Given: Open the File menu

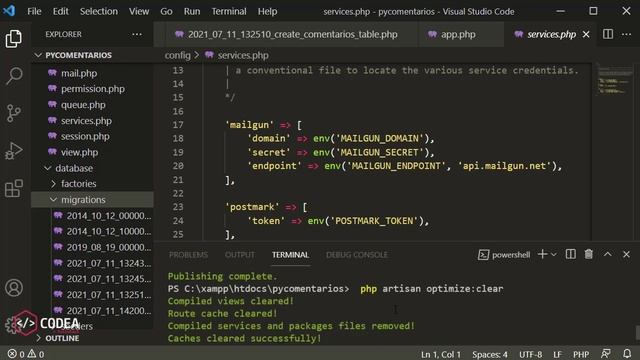Looking at the screenshot, I should [34, 11].
